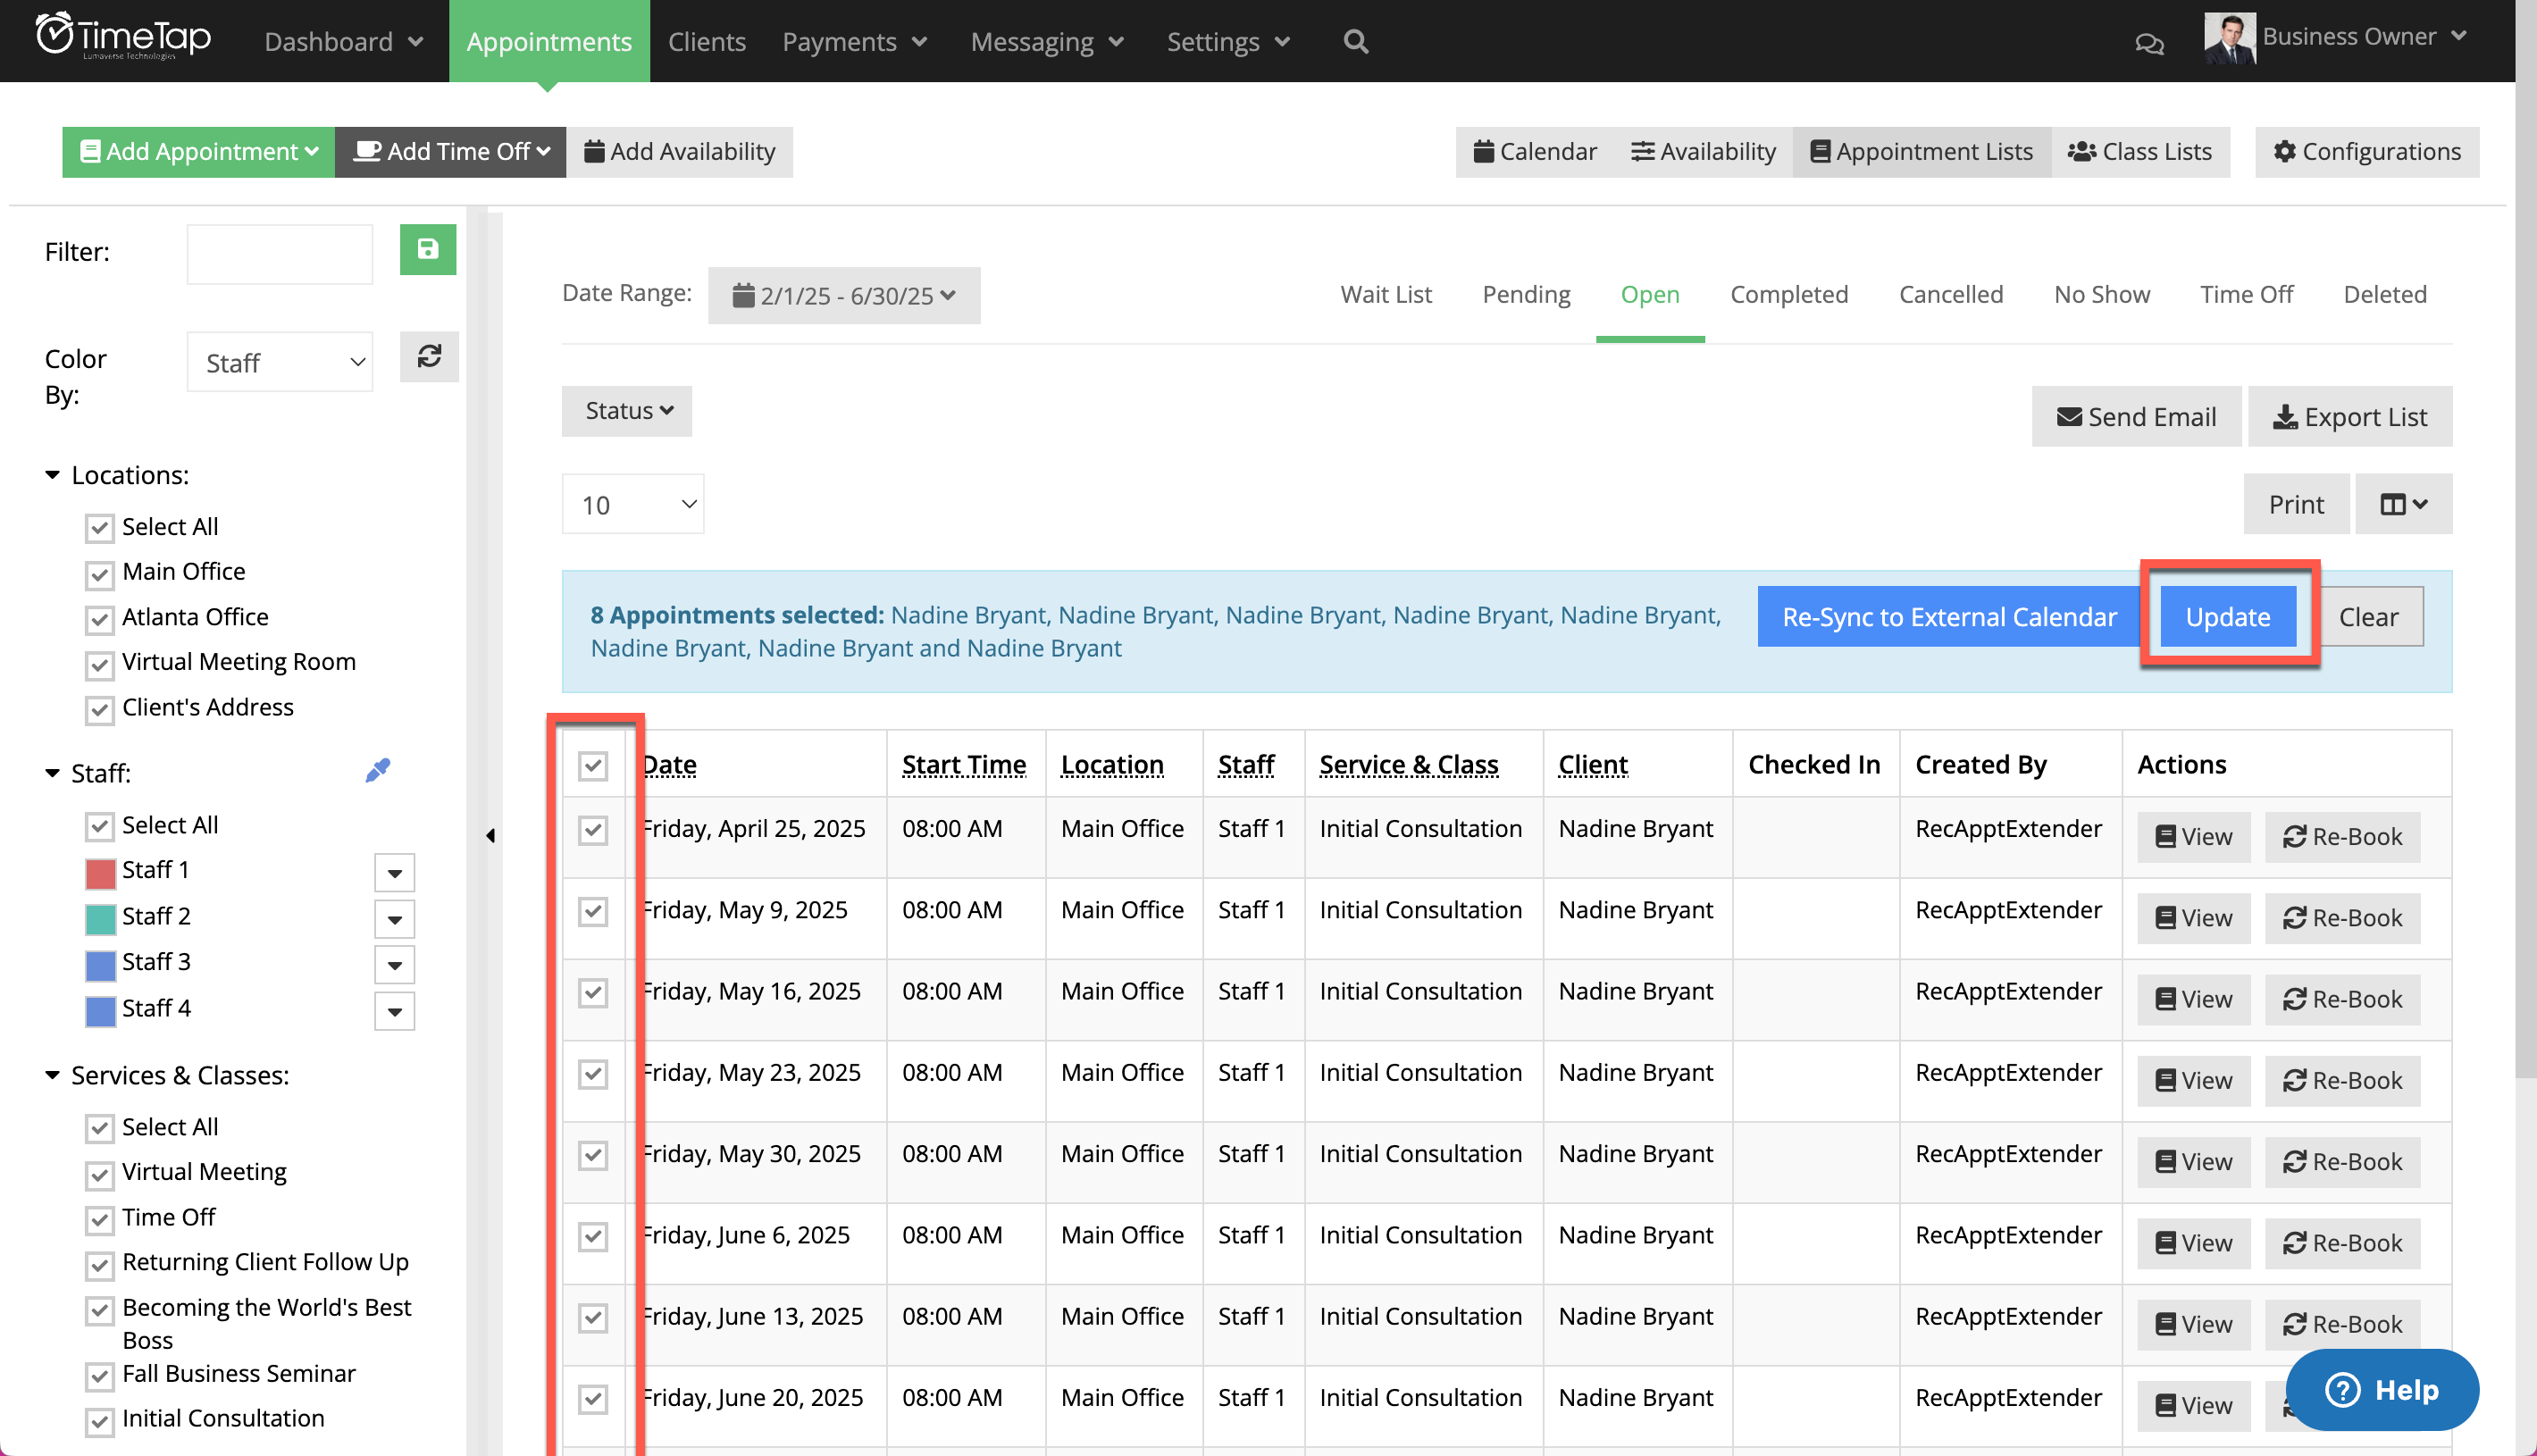
Task: Open the chat messages bubble near profile
Action: [x=2149, y=43]
